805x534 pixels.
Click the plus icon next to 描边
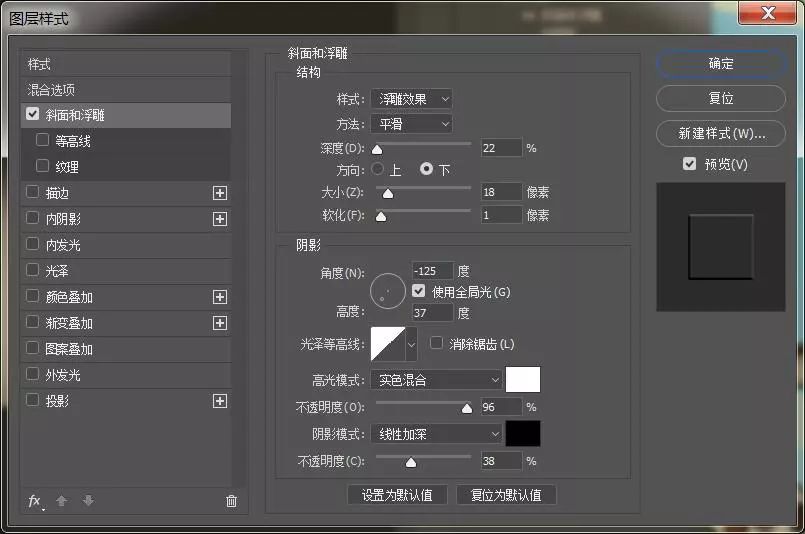(x=220, y=193)
